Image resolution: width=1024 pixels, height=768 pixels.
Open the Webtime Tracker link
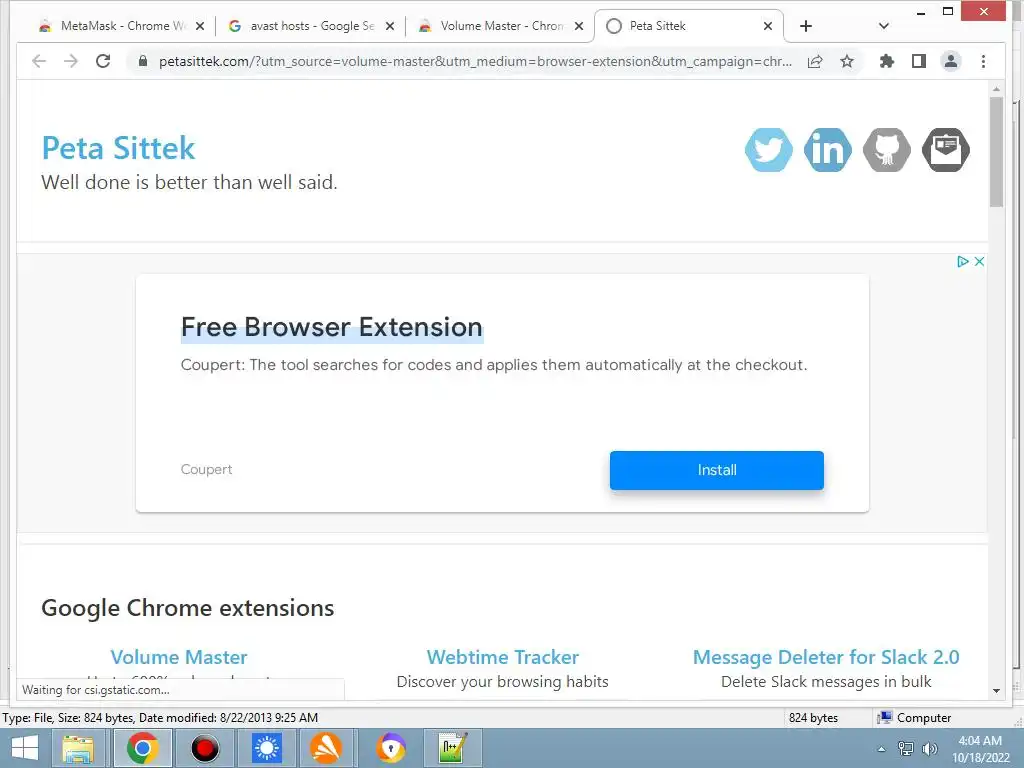click(x=502, y=657)
